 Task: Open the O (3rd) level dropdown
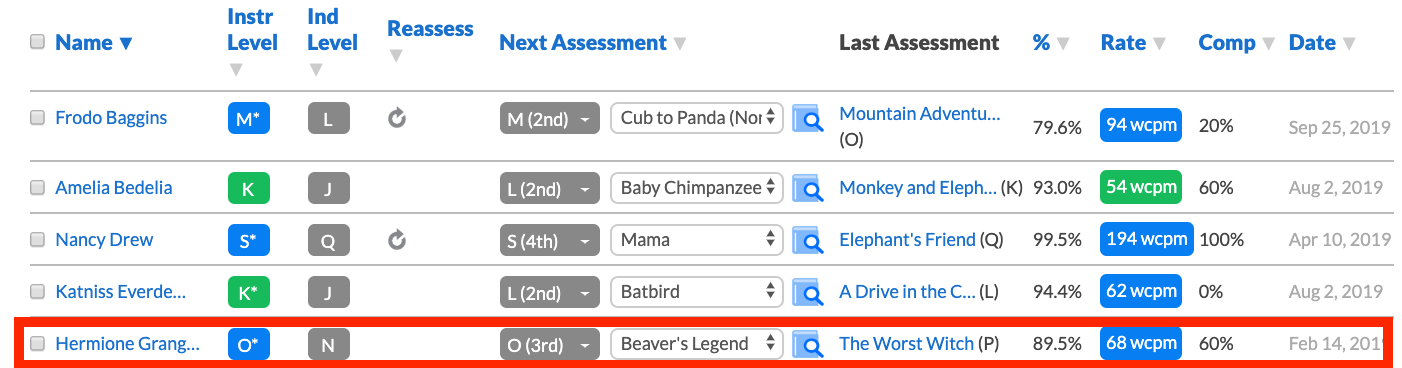pos(550,344)
